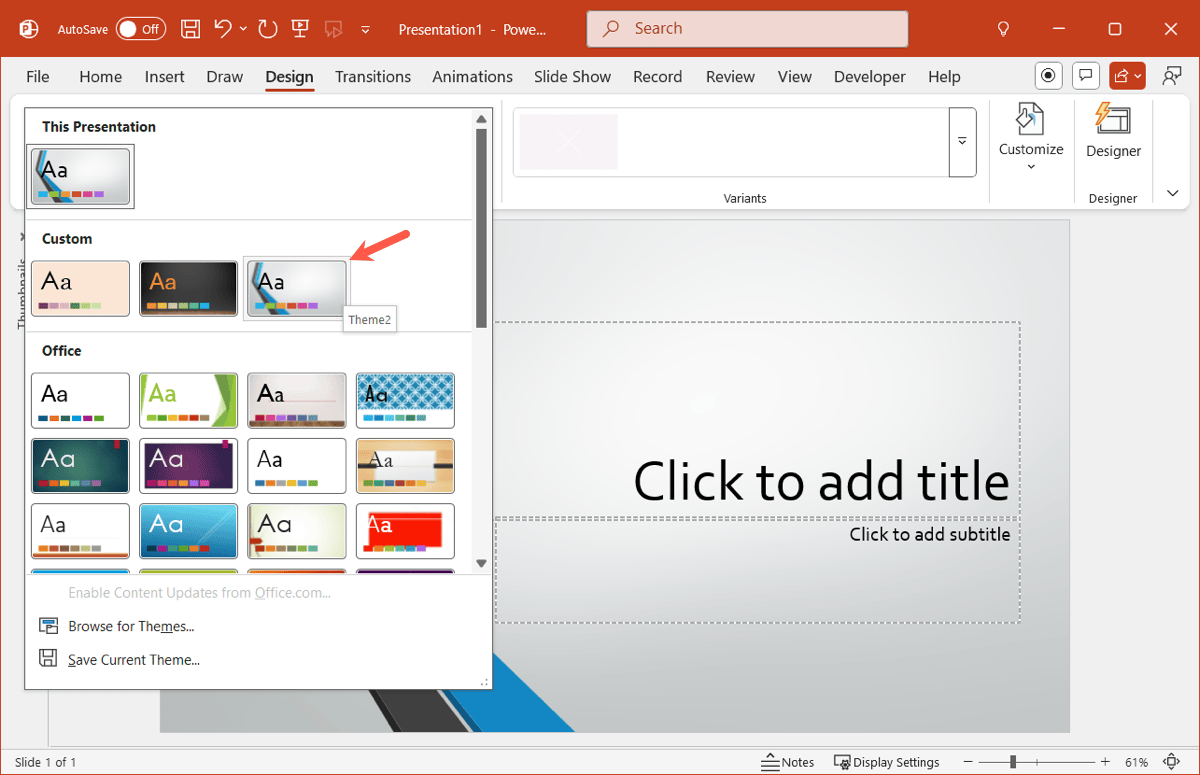Apply the pale green theme with red tab
Viewport: 1200px width, 775px height.
(x=296, y=531)
